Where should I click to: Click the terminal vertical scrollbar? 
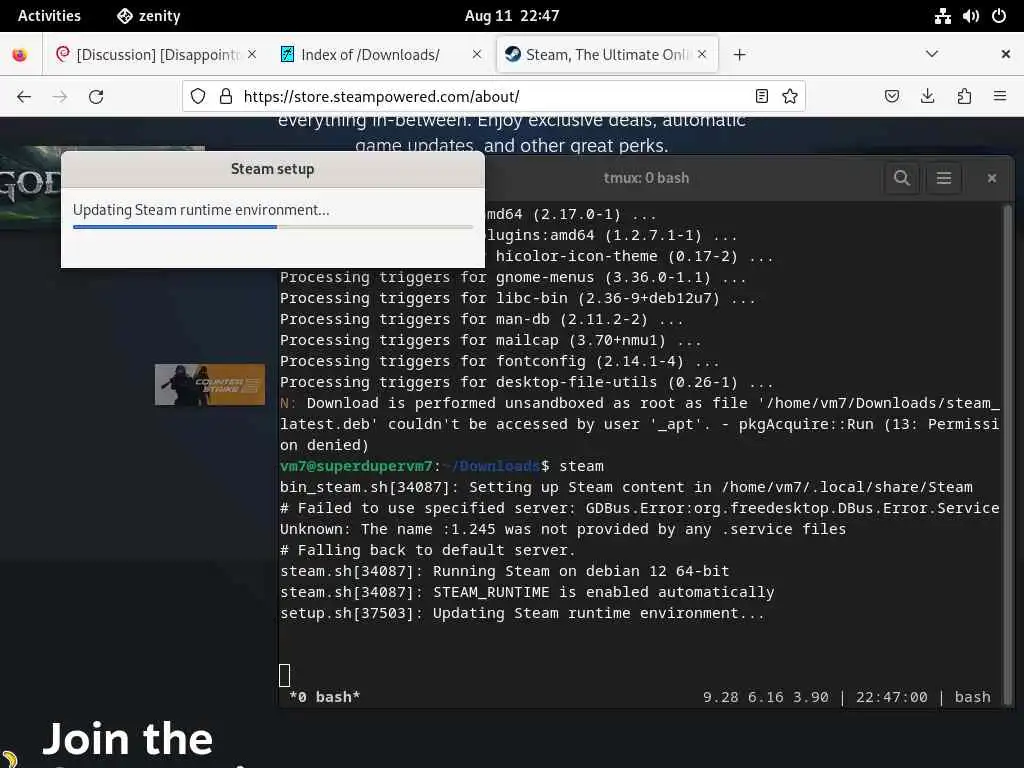pos(1008,454)
